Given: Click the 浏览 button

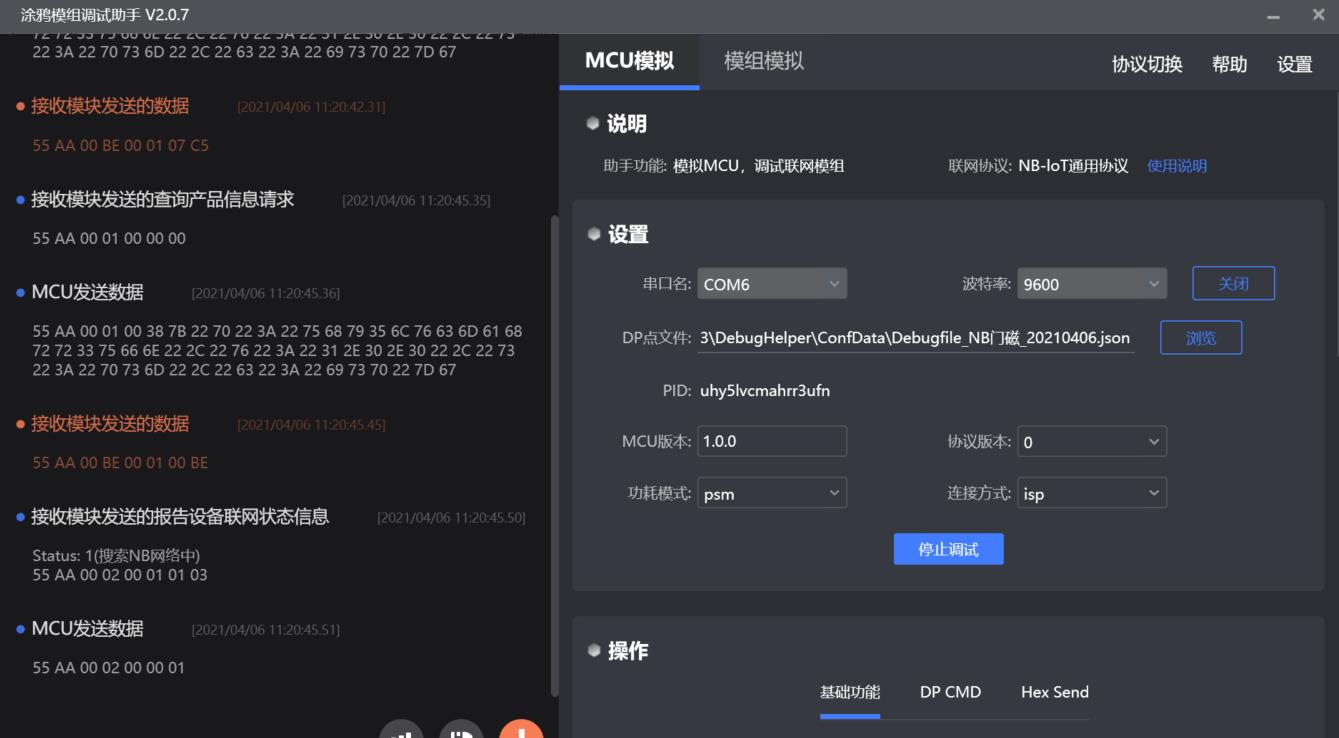Looking at the screenshot, I should tap(1201, 338).
